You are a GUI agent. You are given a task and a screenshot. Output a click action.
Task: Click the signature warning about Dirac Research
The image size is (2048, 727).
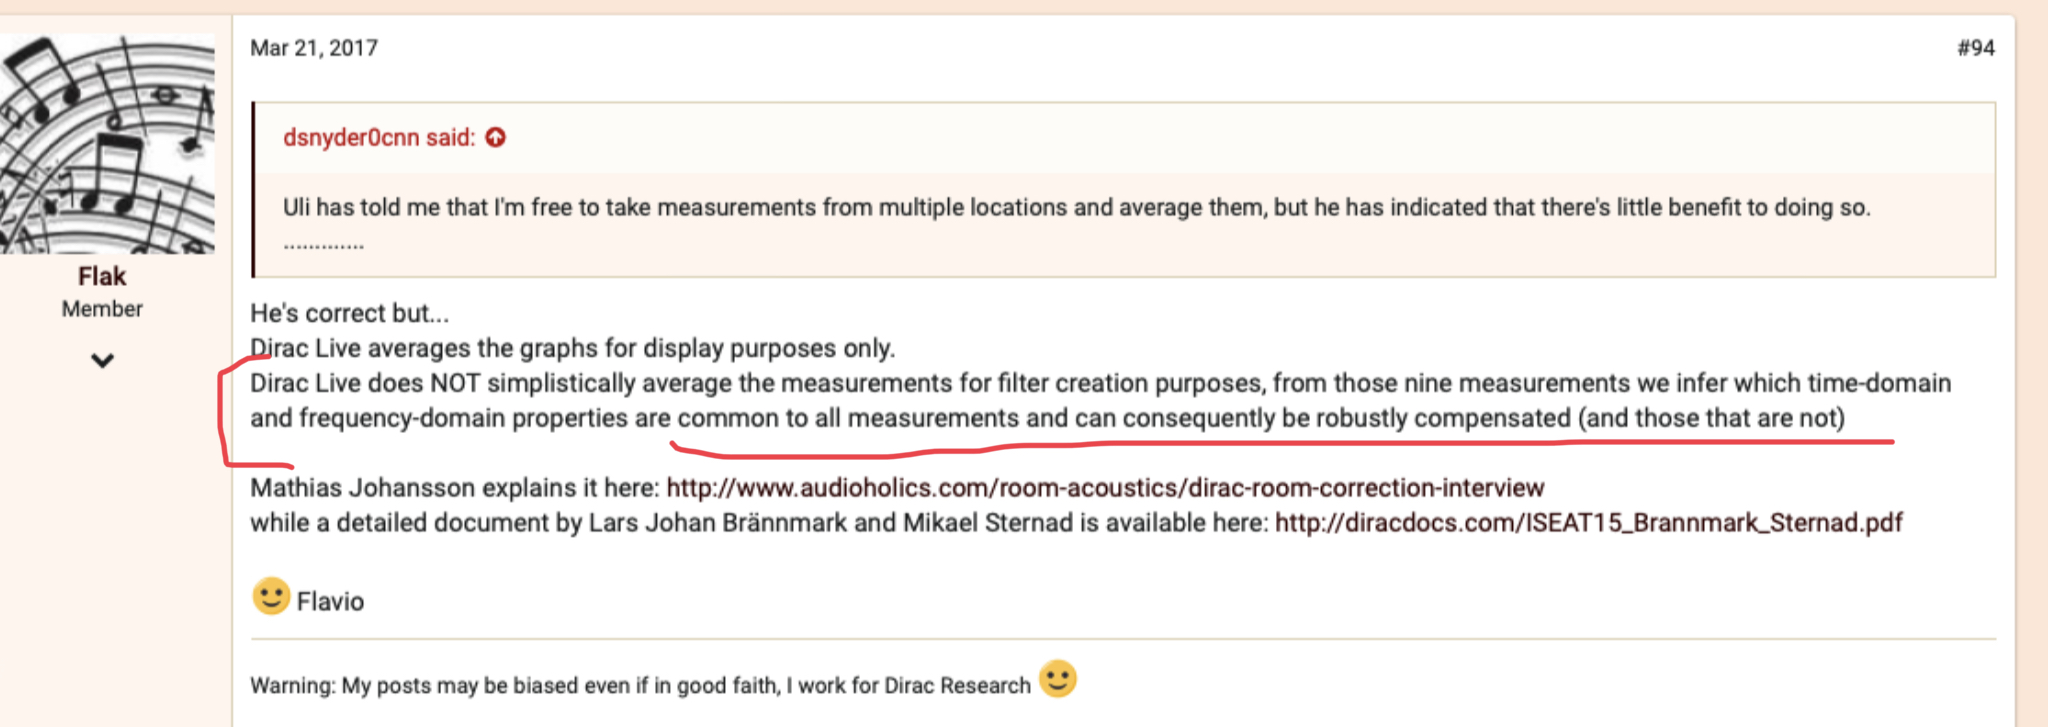click(x=640, y=685)
